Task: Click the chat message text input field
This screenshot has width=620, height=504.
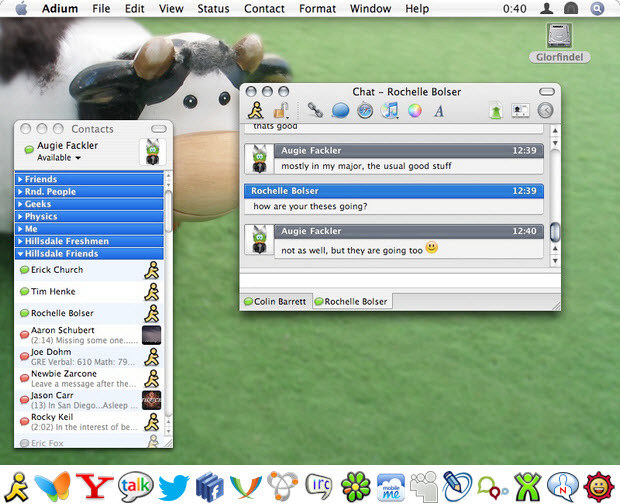Action: tap(400, 282)
